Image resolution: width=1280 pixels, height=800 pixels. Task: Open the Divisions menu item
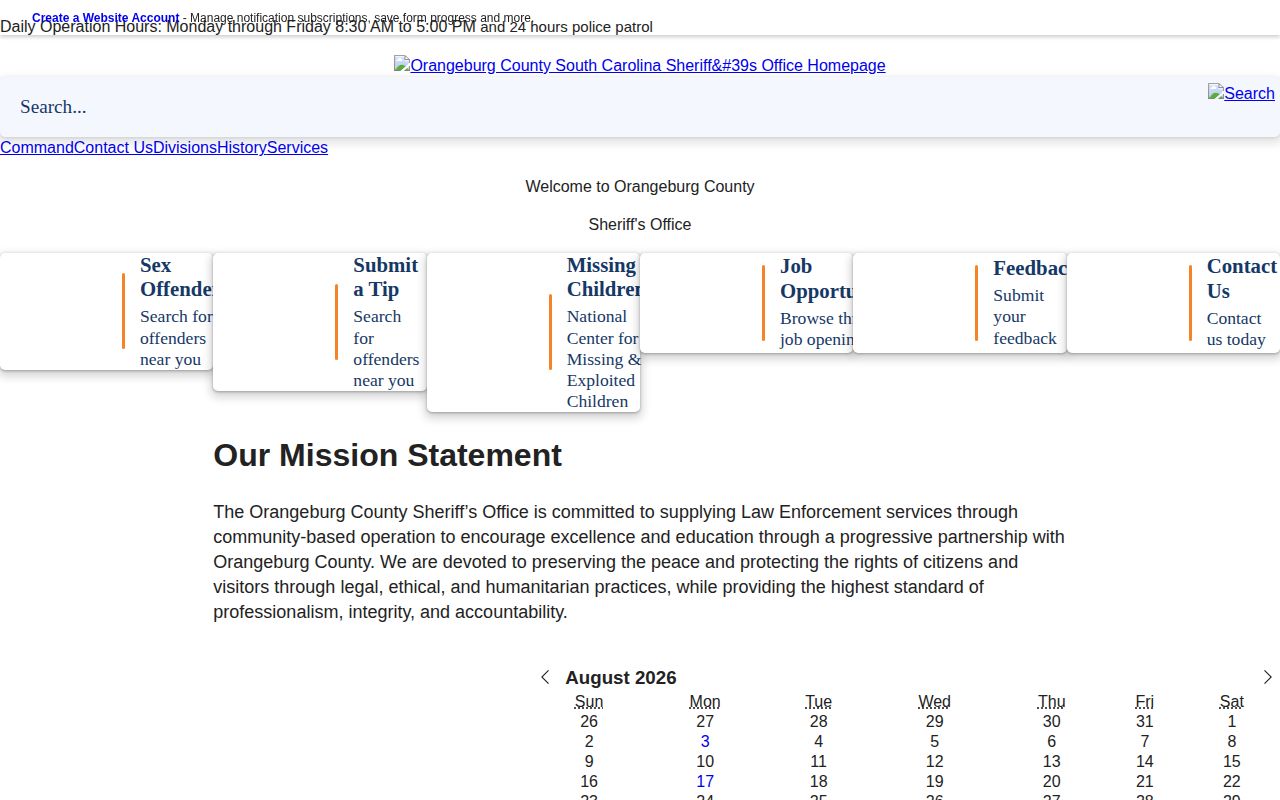pos(185,147)
